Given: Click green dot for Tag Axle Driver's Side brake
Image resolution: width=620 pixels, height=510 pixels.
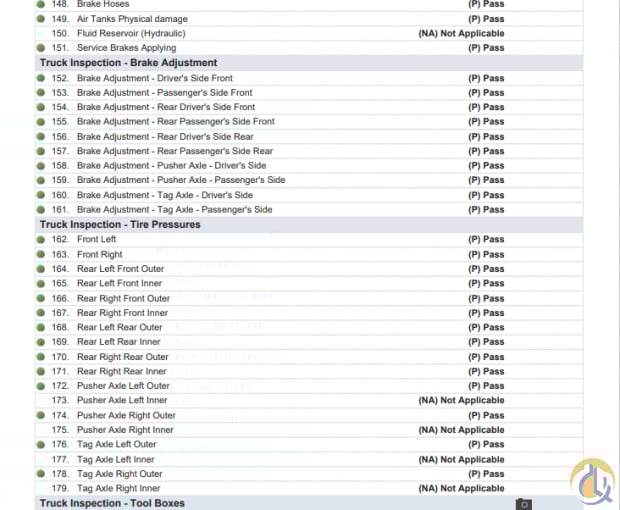Looking at the screenshot, I should click(x=41, y=195).
